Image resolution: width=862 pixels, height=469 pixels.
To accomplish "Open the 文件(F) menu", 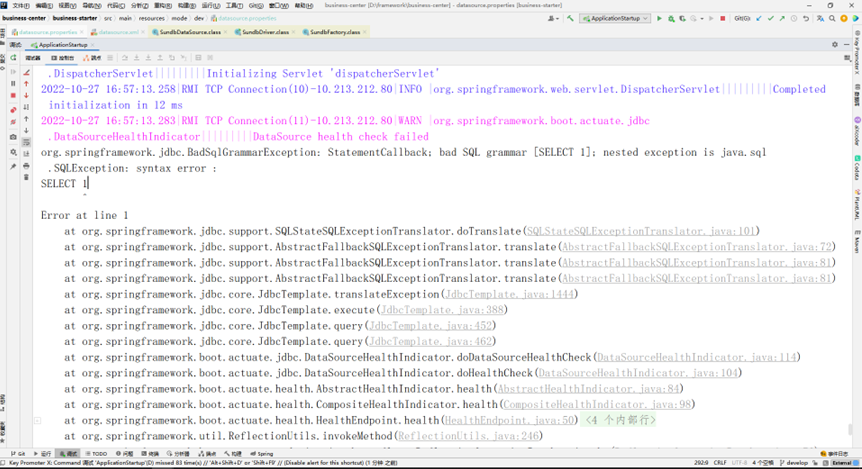I will (x=20, y=5).
